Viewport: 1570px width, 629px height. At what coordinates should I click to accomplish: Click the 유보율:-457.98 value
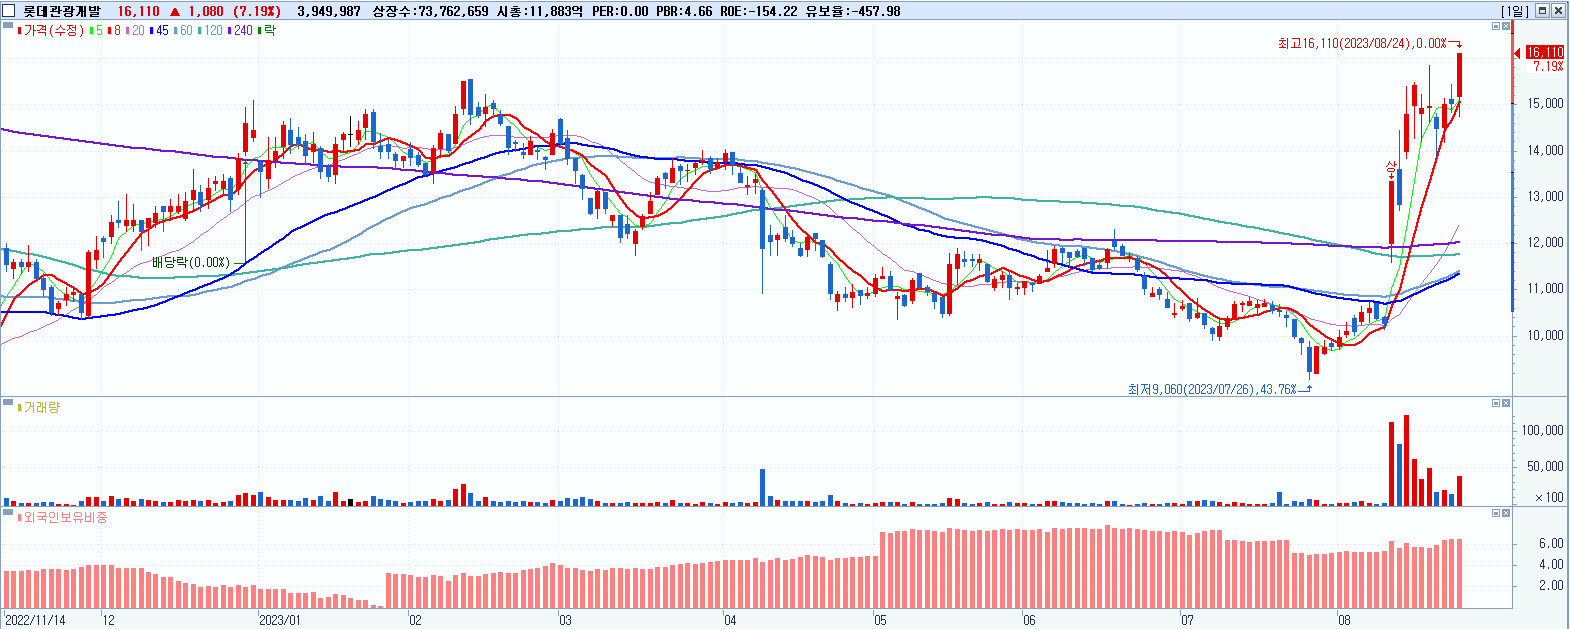853,11
